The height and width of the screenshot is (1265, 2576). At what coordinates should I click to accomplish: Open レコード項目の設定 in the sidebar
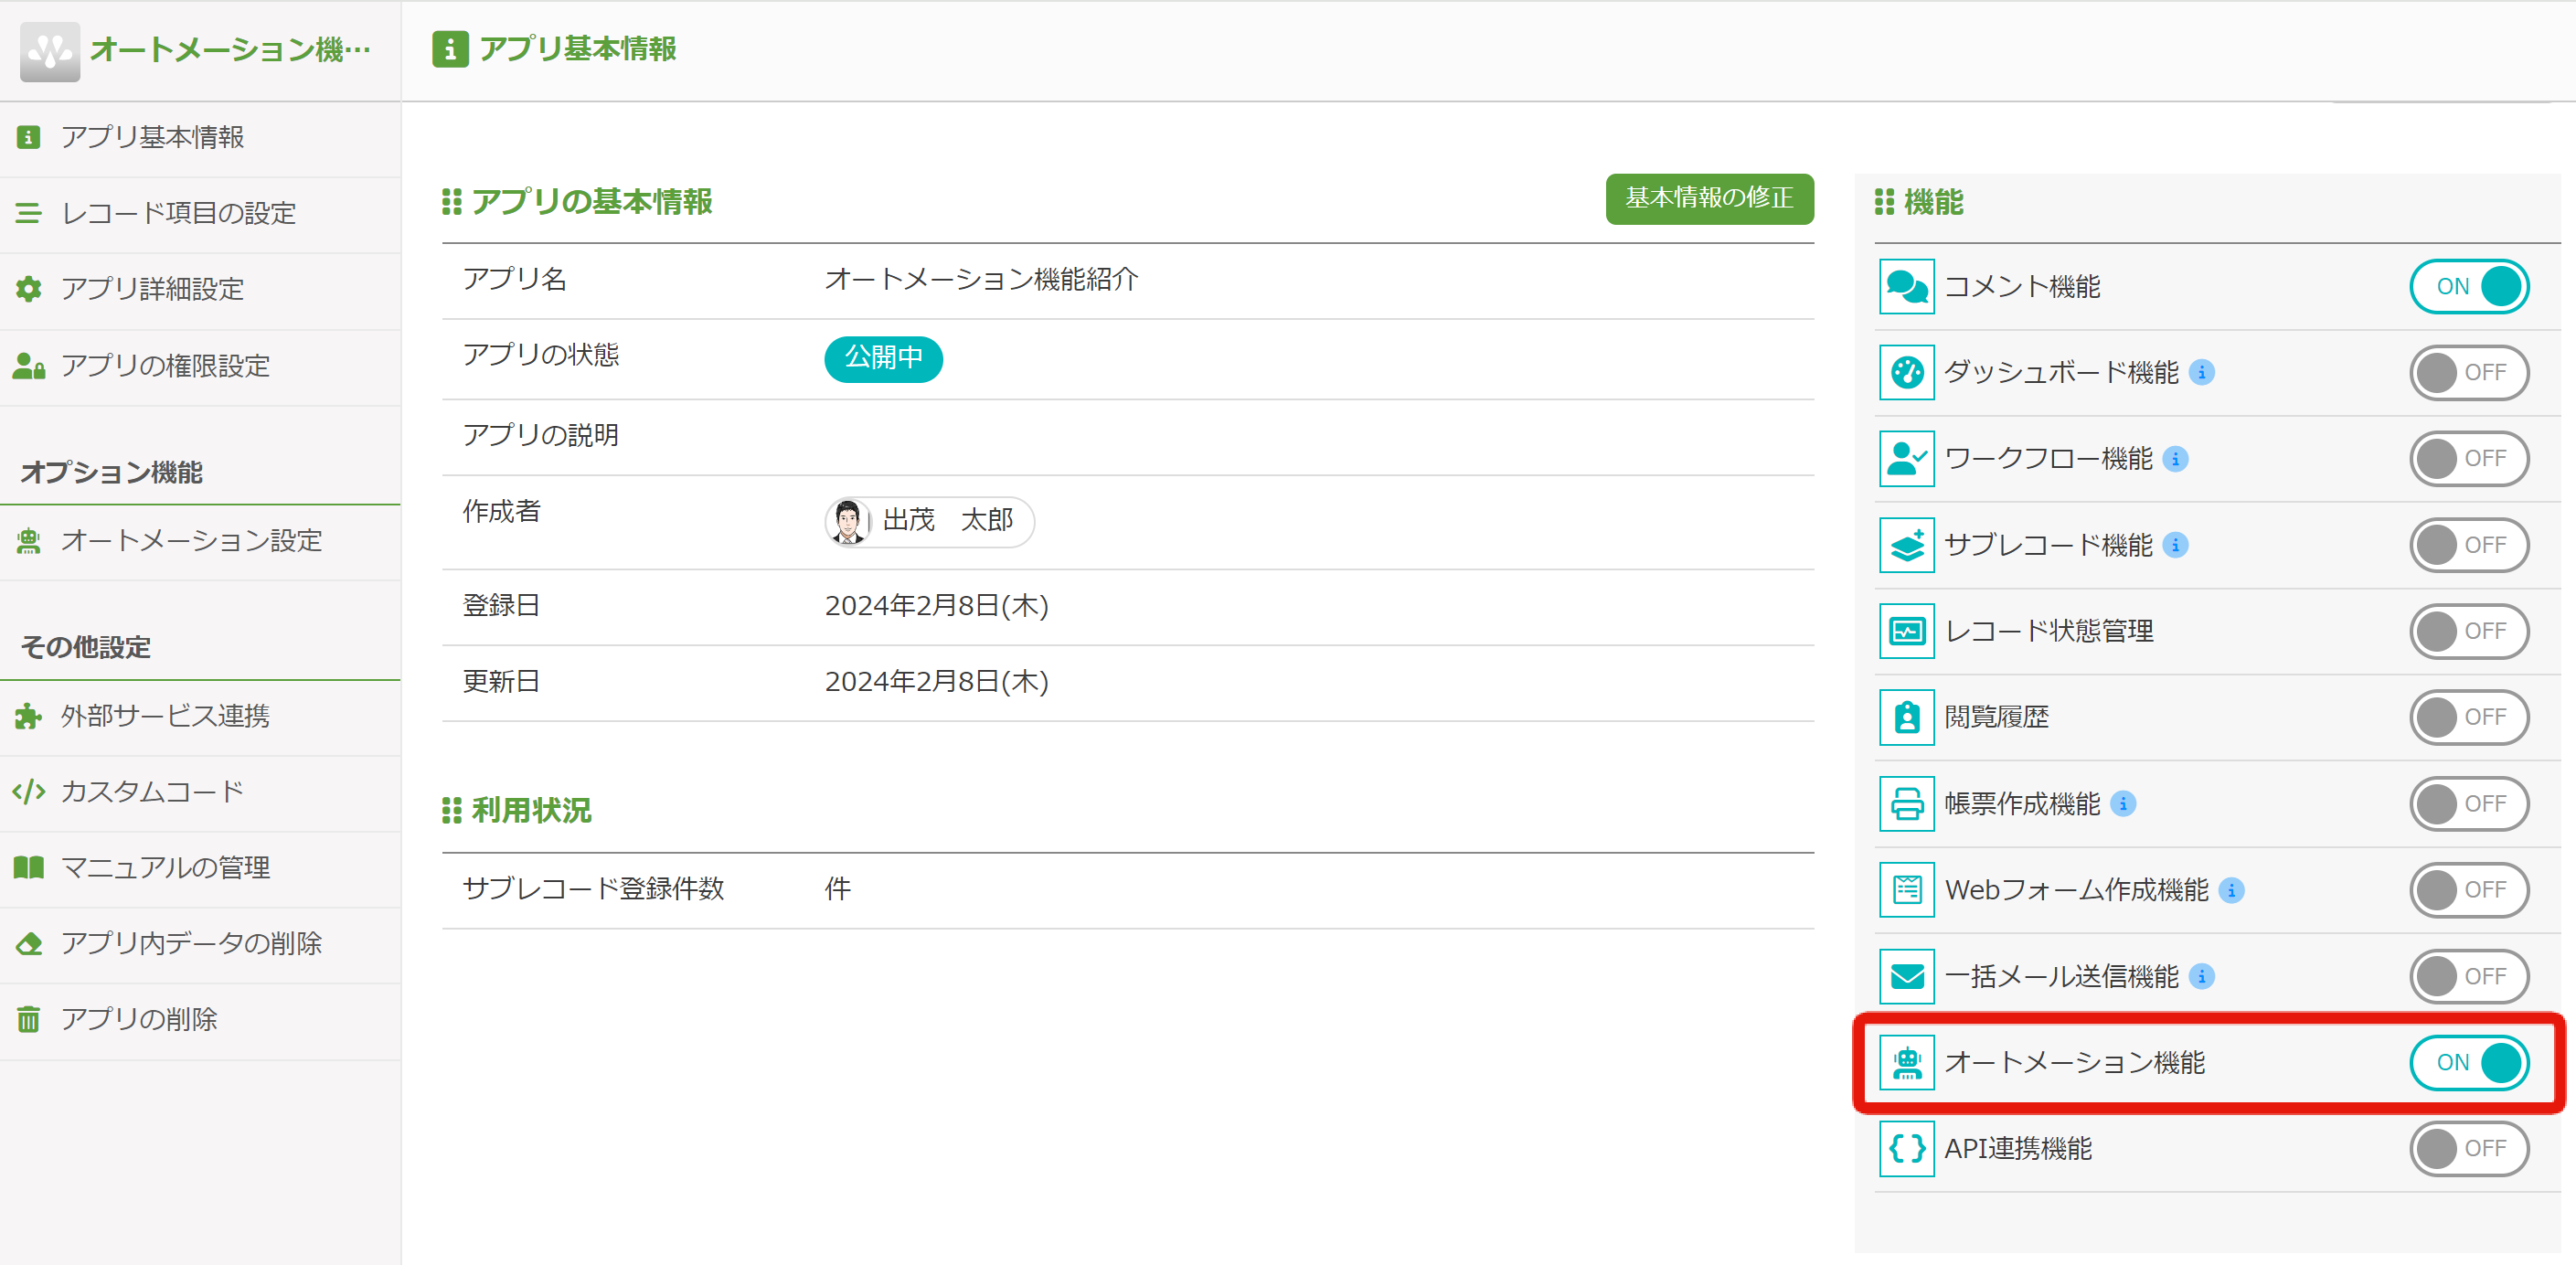coord(178,213)
